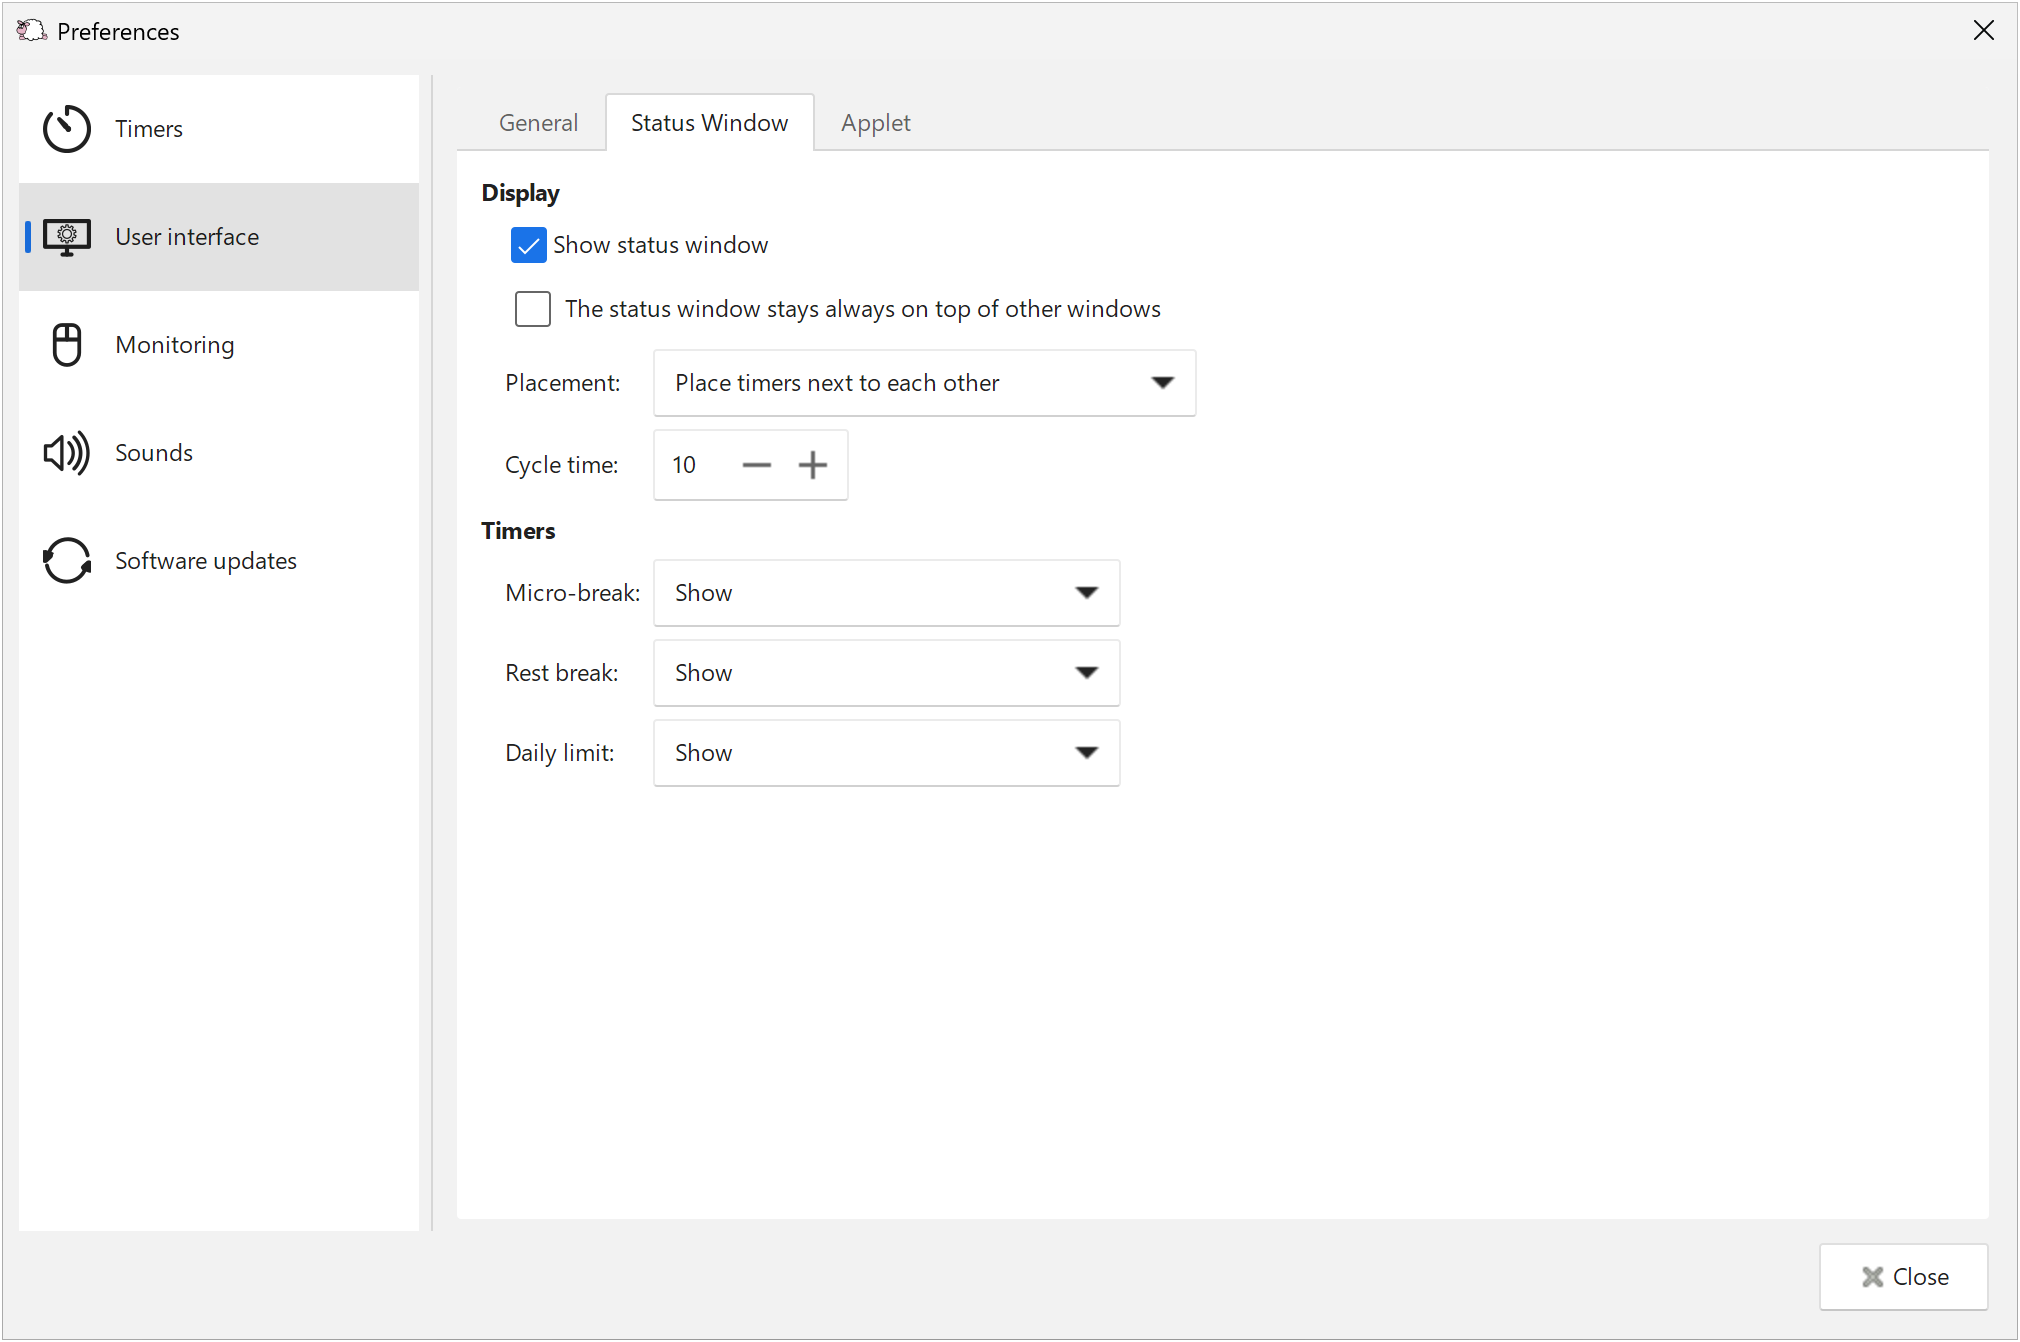Switch to the Applet tab
Screen dimensions: 2020x1342
876,123
